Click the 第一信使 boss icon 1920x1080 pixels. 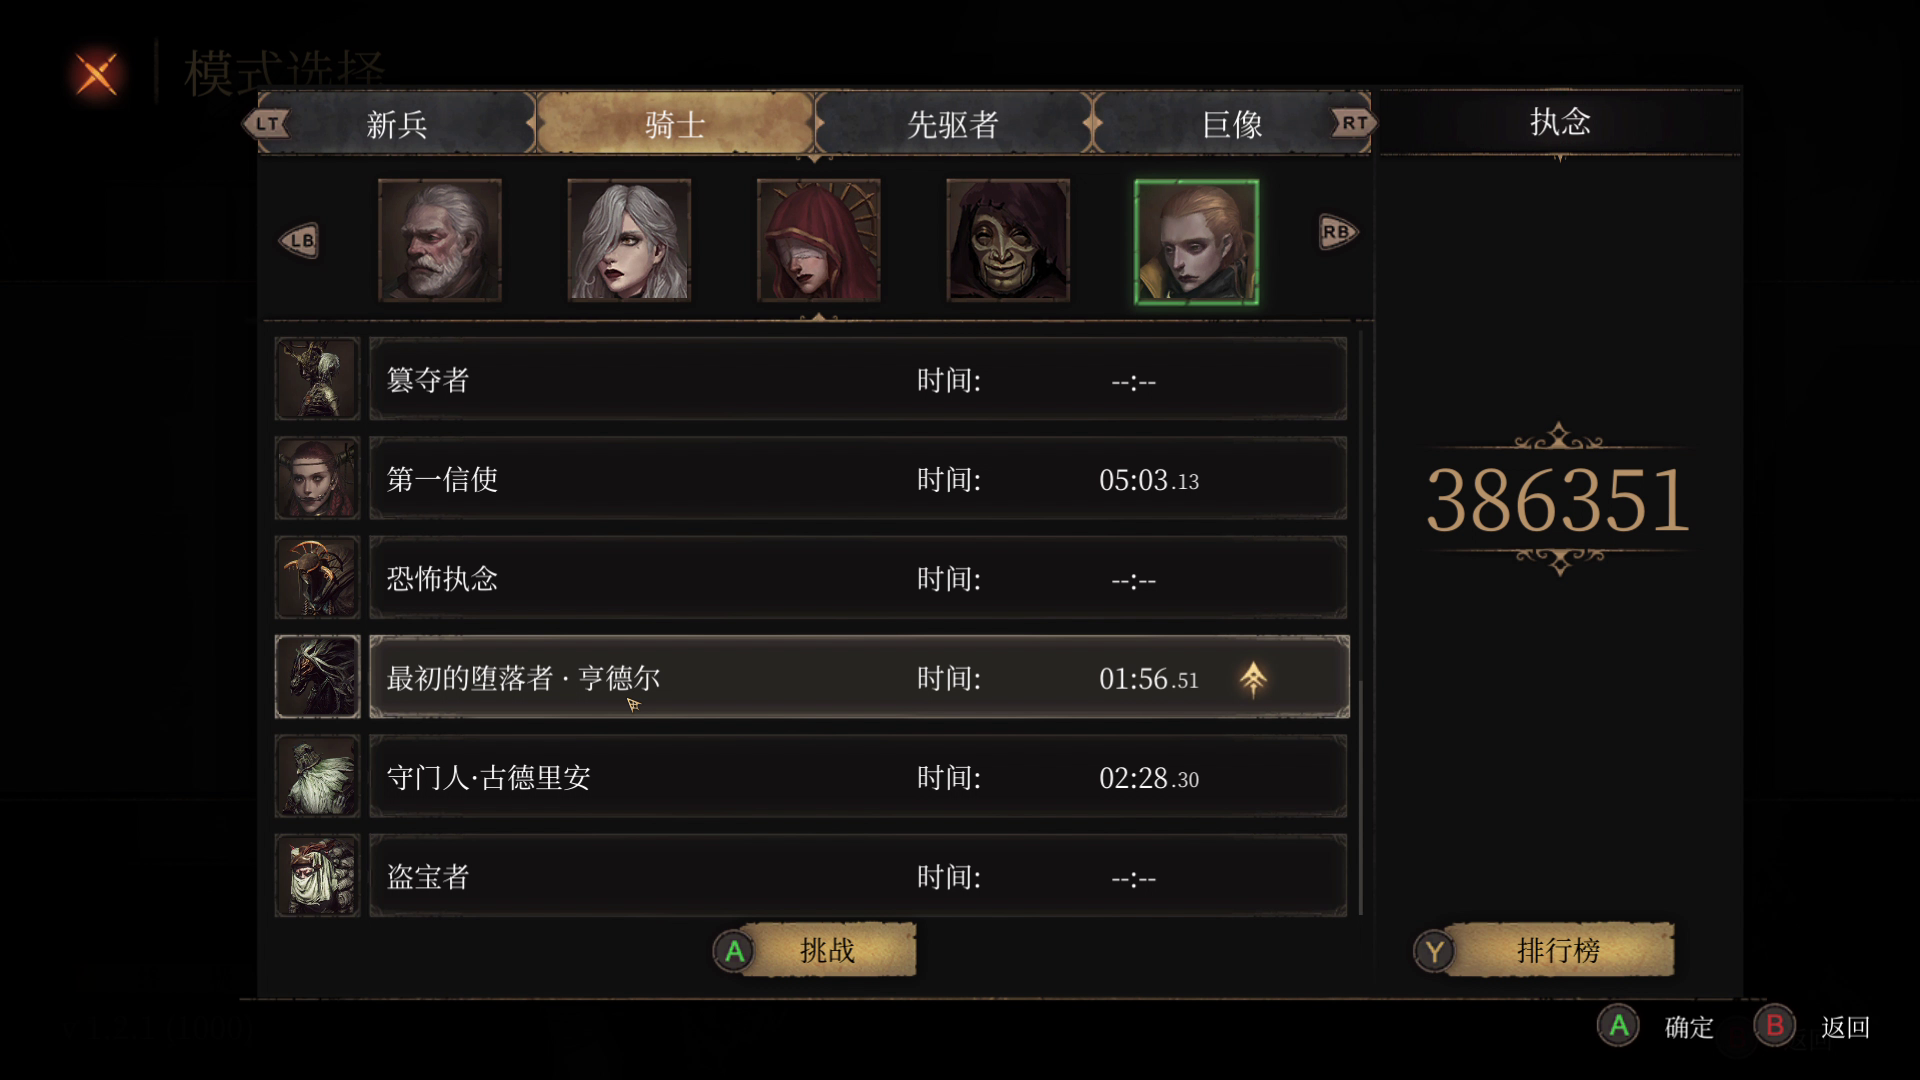(317, 478)
